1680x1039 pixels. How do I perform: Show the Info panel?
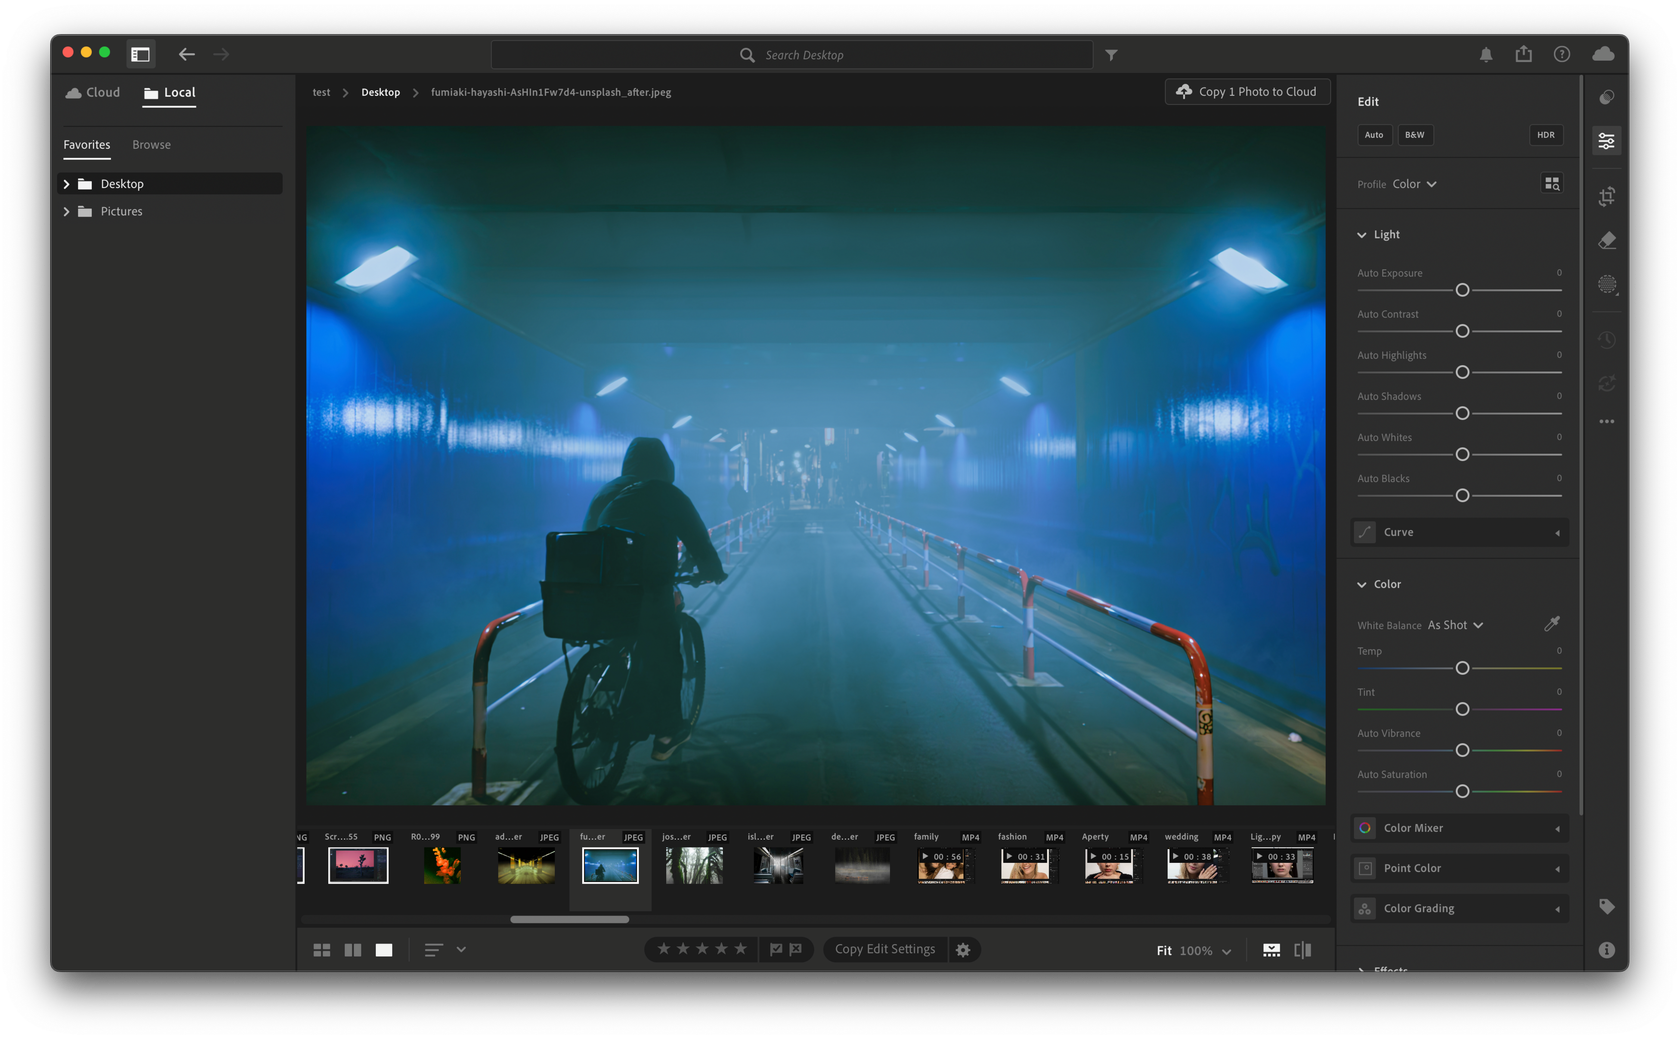(x=1607, y=949)
